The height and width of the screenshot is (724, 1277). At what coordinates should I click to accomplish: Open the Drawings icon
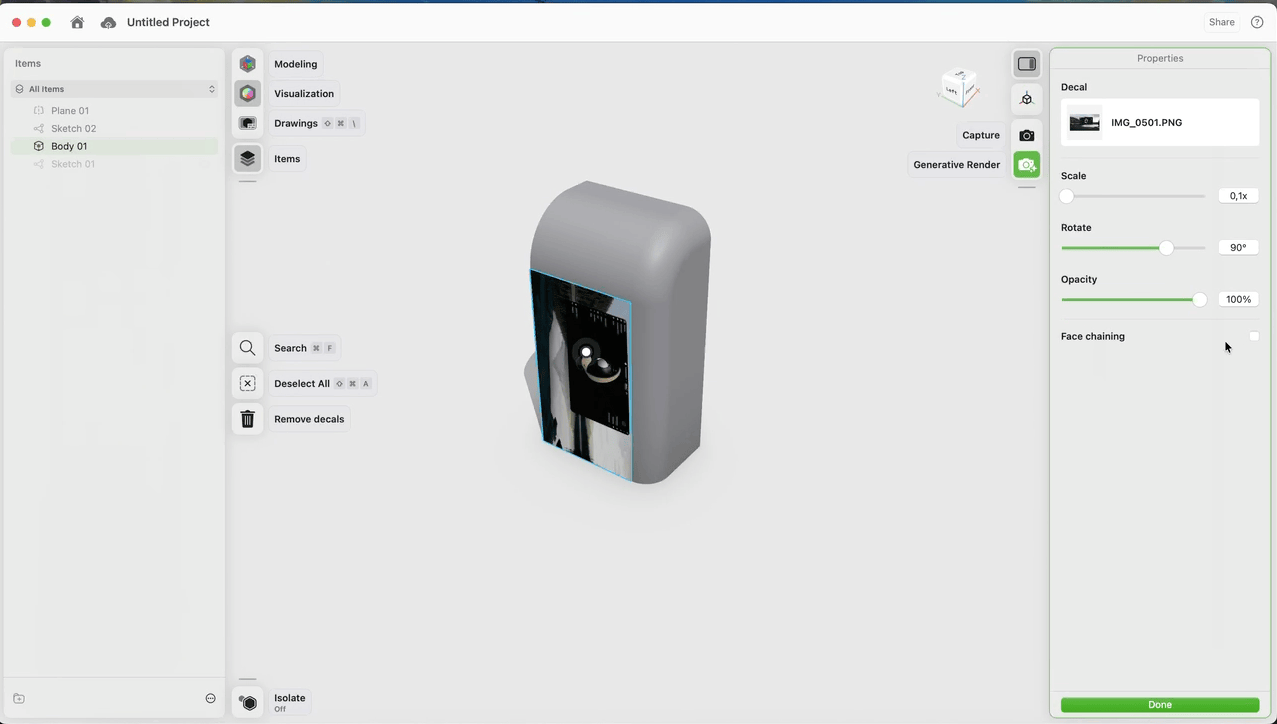(248, 124)
